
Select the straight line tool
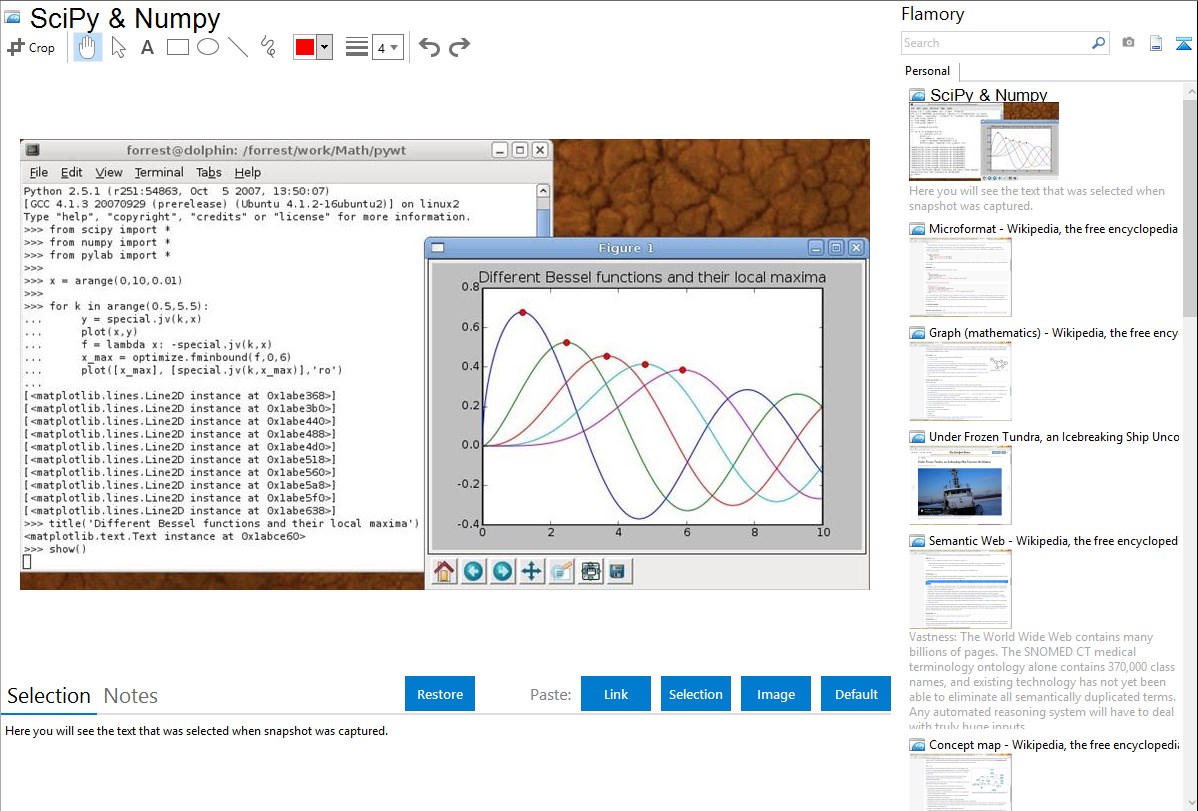click(238, 47)
